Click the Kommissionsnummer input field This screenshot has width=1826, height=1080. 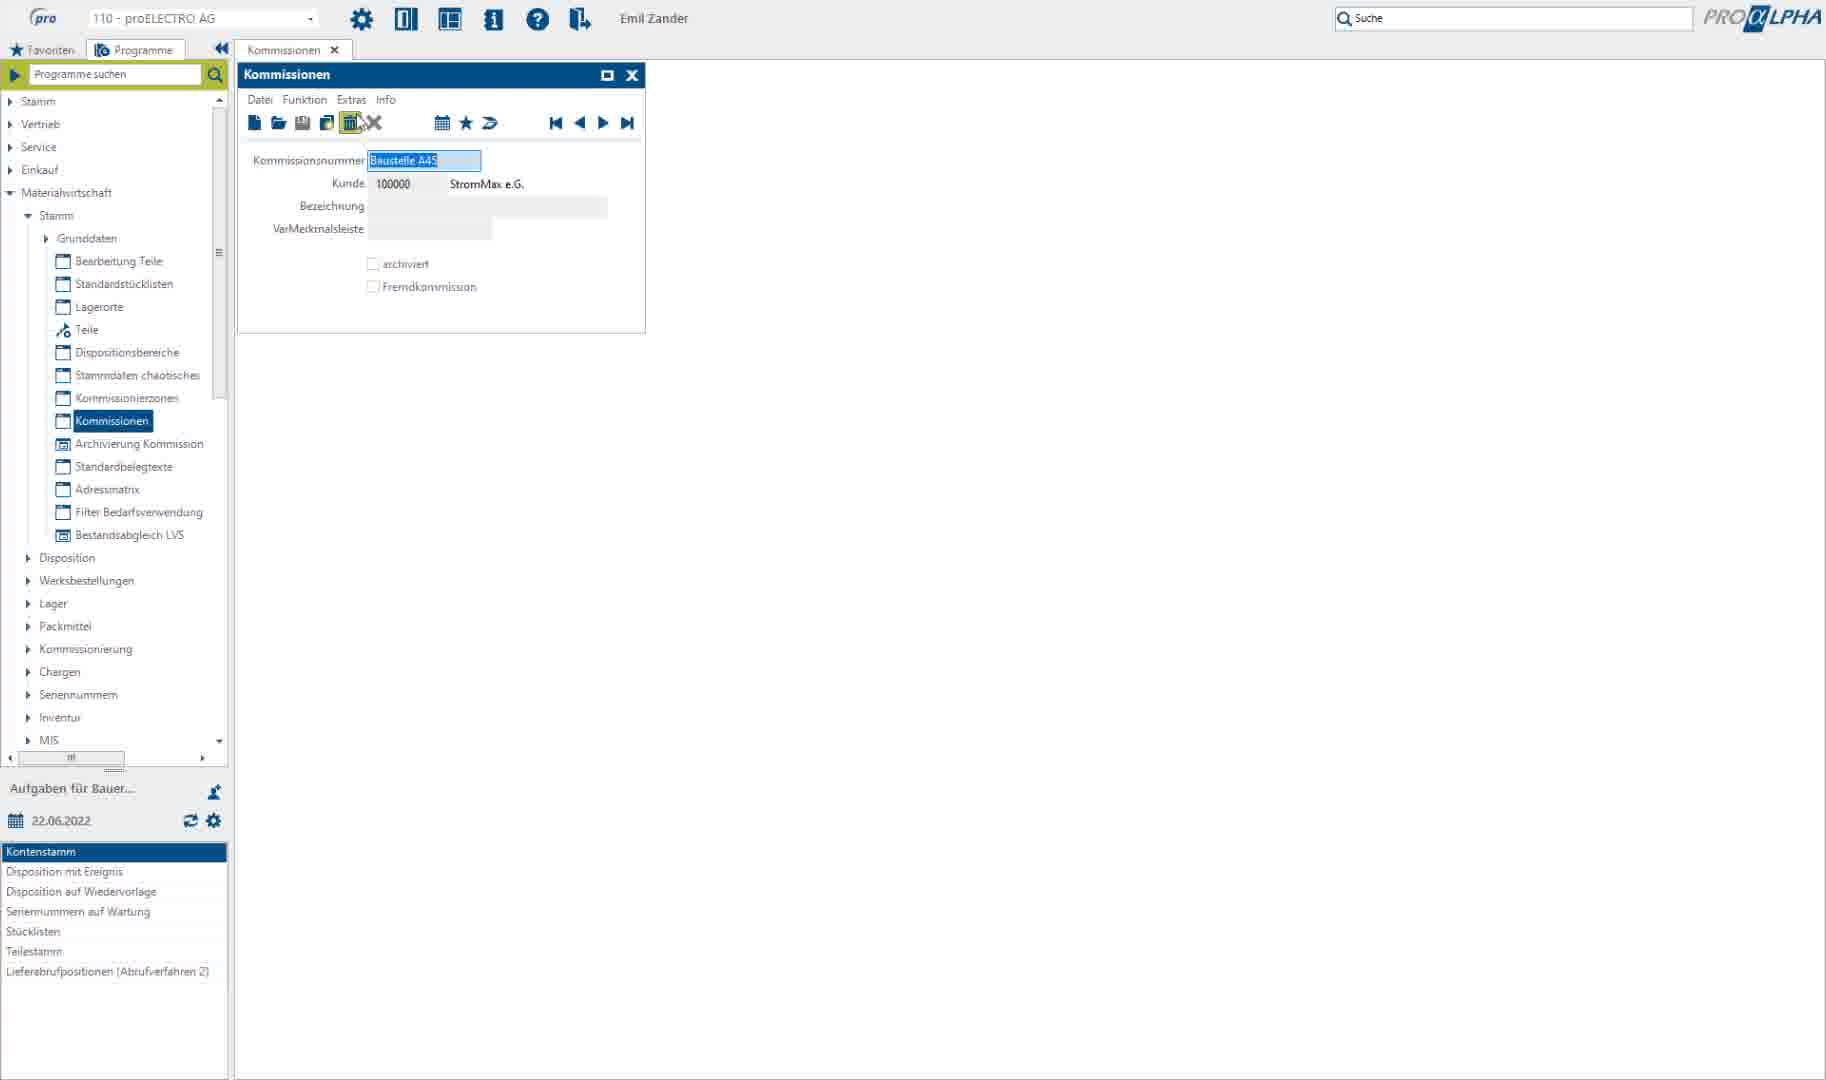(x=424, y=161)
